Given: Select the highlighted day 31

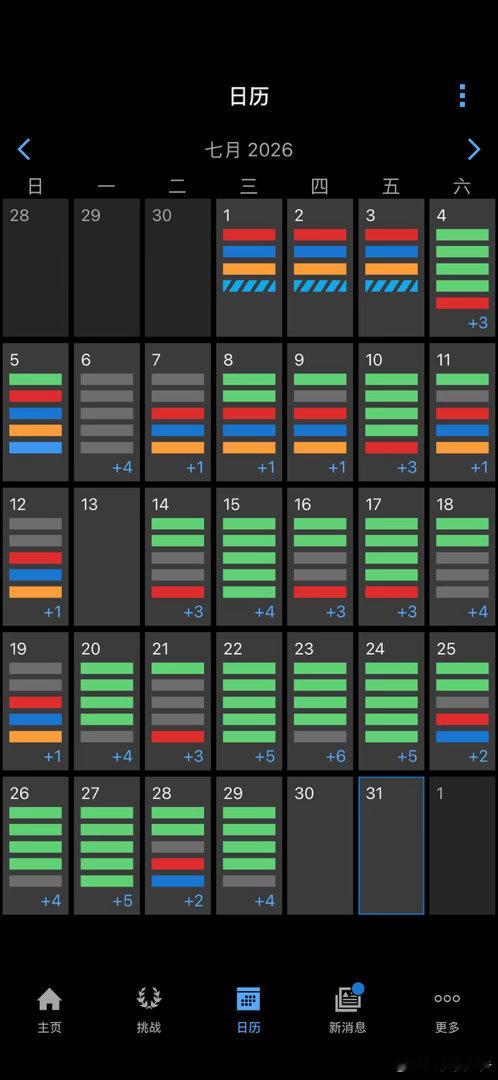Looking at the screenshot, I should (x=391, y=846).
